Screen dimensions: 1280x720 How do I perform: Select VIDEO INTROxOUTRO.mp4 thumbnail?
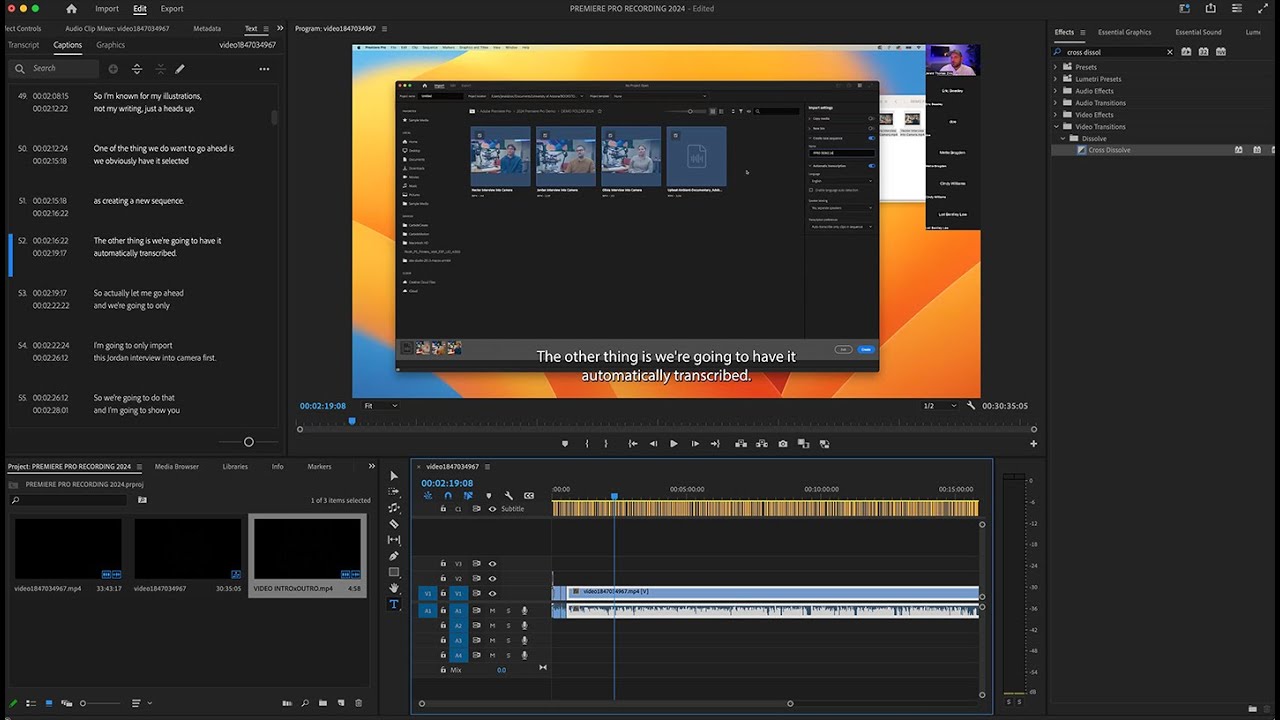(307, 548)
